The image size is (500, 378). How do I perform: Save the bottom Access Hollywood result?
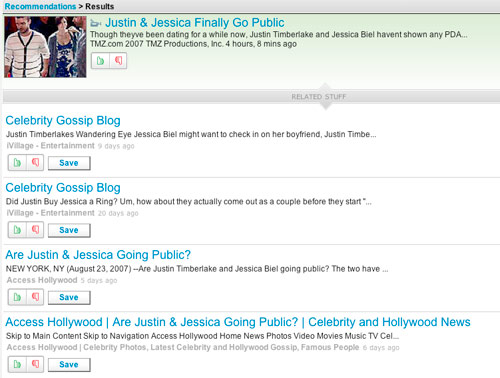[x=69, y=365]
